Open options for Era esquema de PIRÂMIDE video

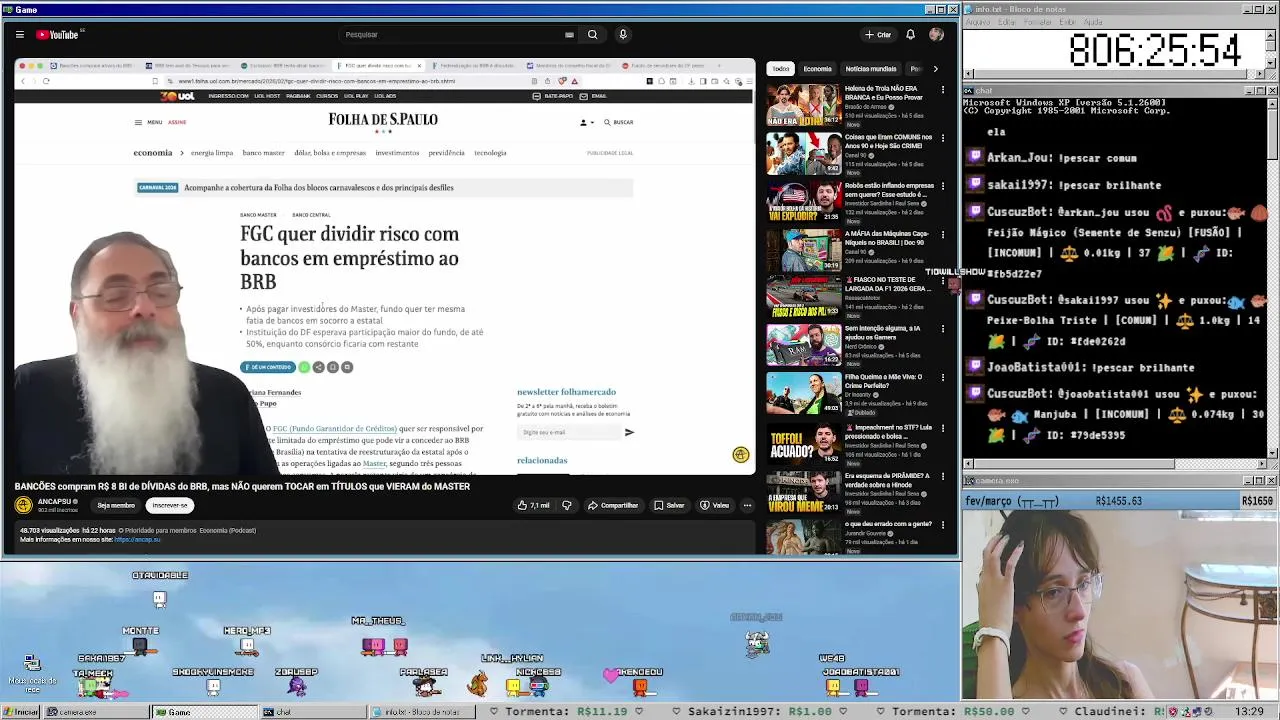(942, 476)
